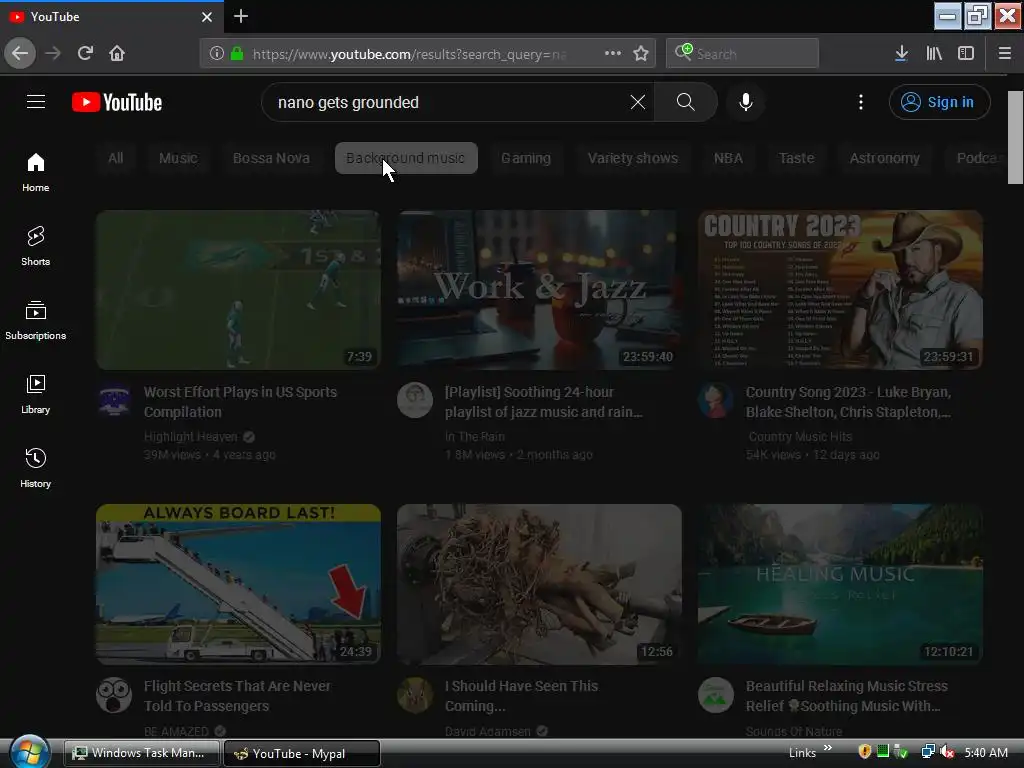Select the Bossa Nova filter chip
The width and height of the screenshot is (1024, 768).
point(271,158)
